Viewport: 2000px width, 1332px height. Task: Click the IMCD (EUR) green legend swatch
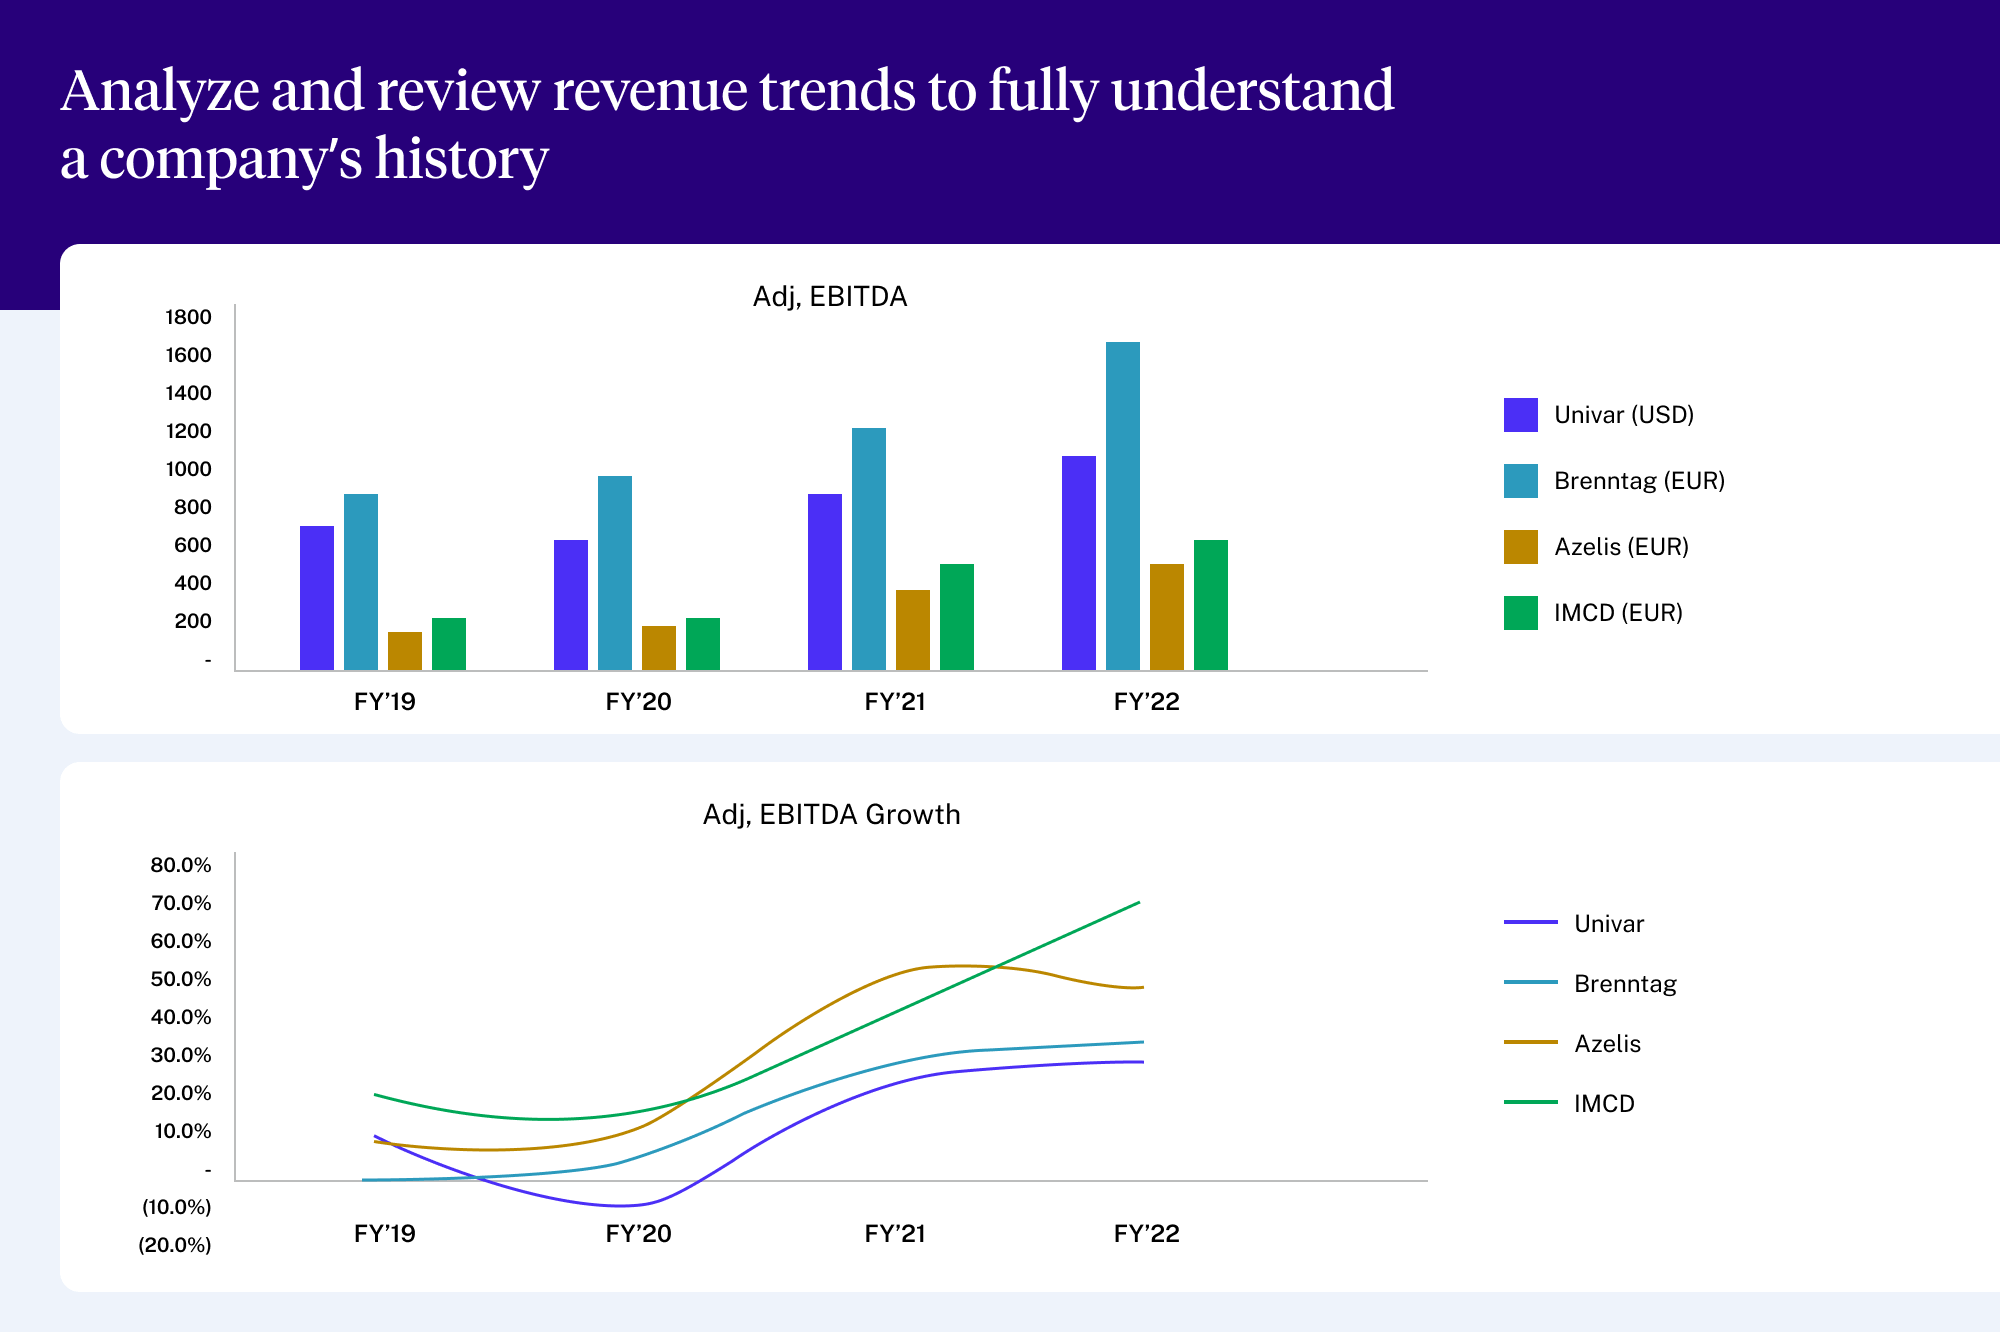point(1520,613)
